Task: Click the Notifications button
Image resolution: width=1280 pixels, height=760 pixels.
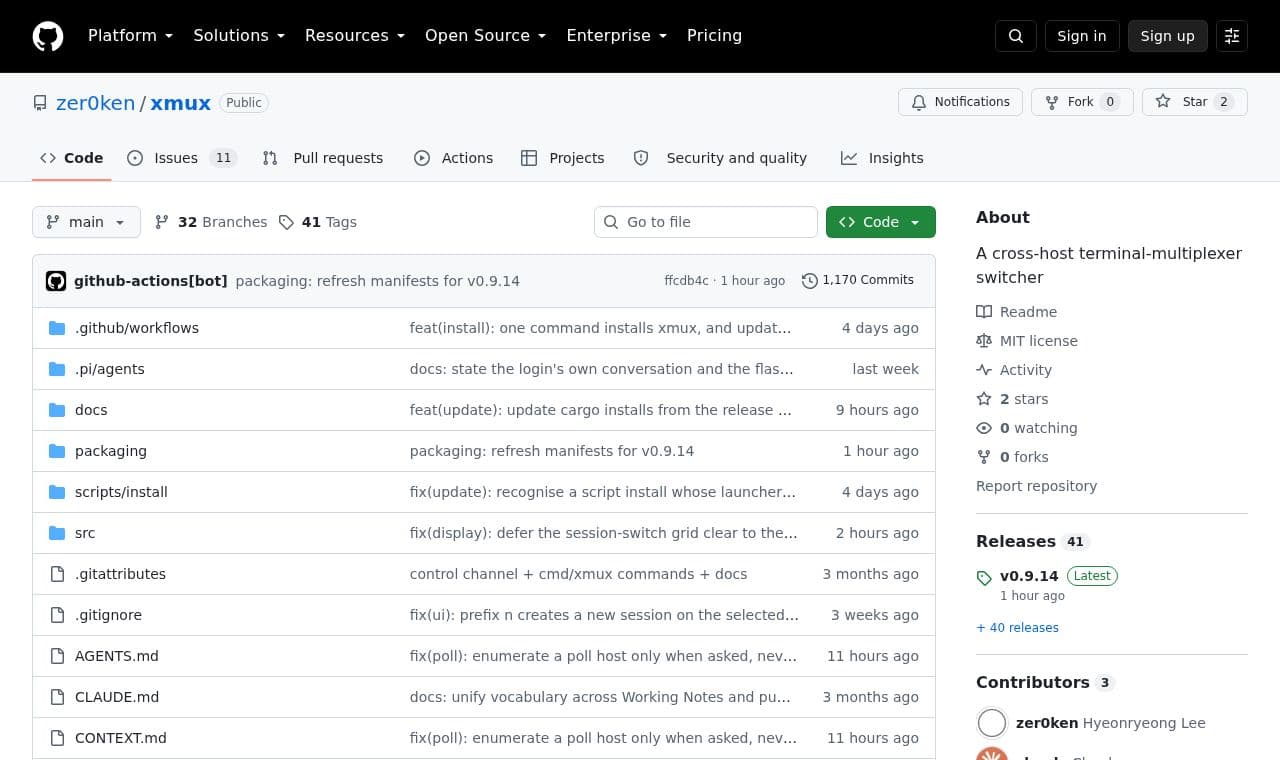Action: (961, 102)
